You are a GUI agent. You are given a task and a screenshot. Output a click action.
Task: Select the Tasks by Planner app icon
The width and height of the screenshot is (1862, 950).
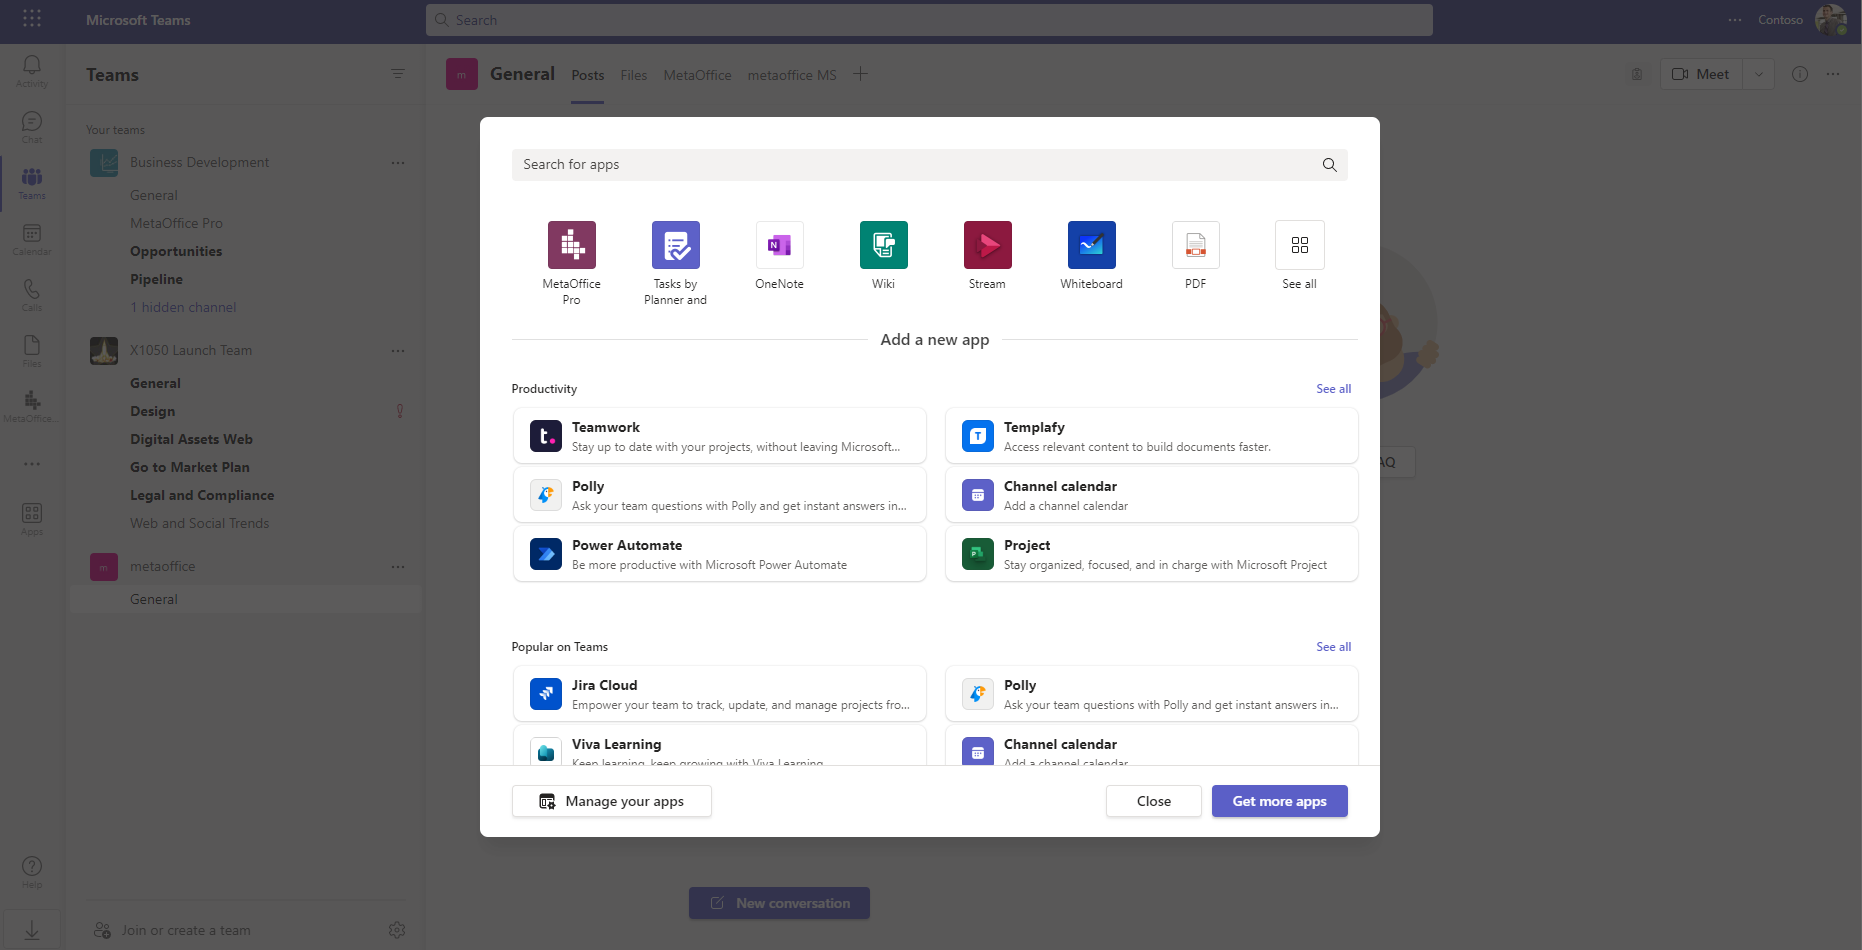[675, 245]
